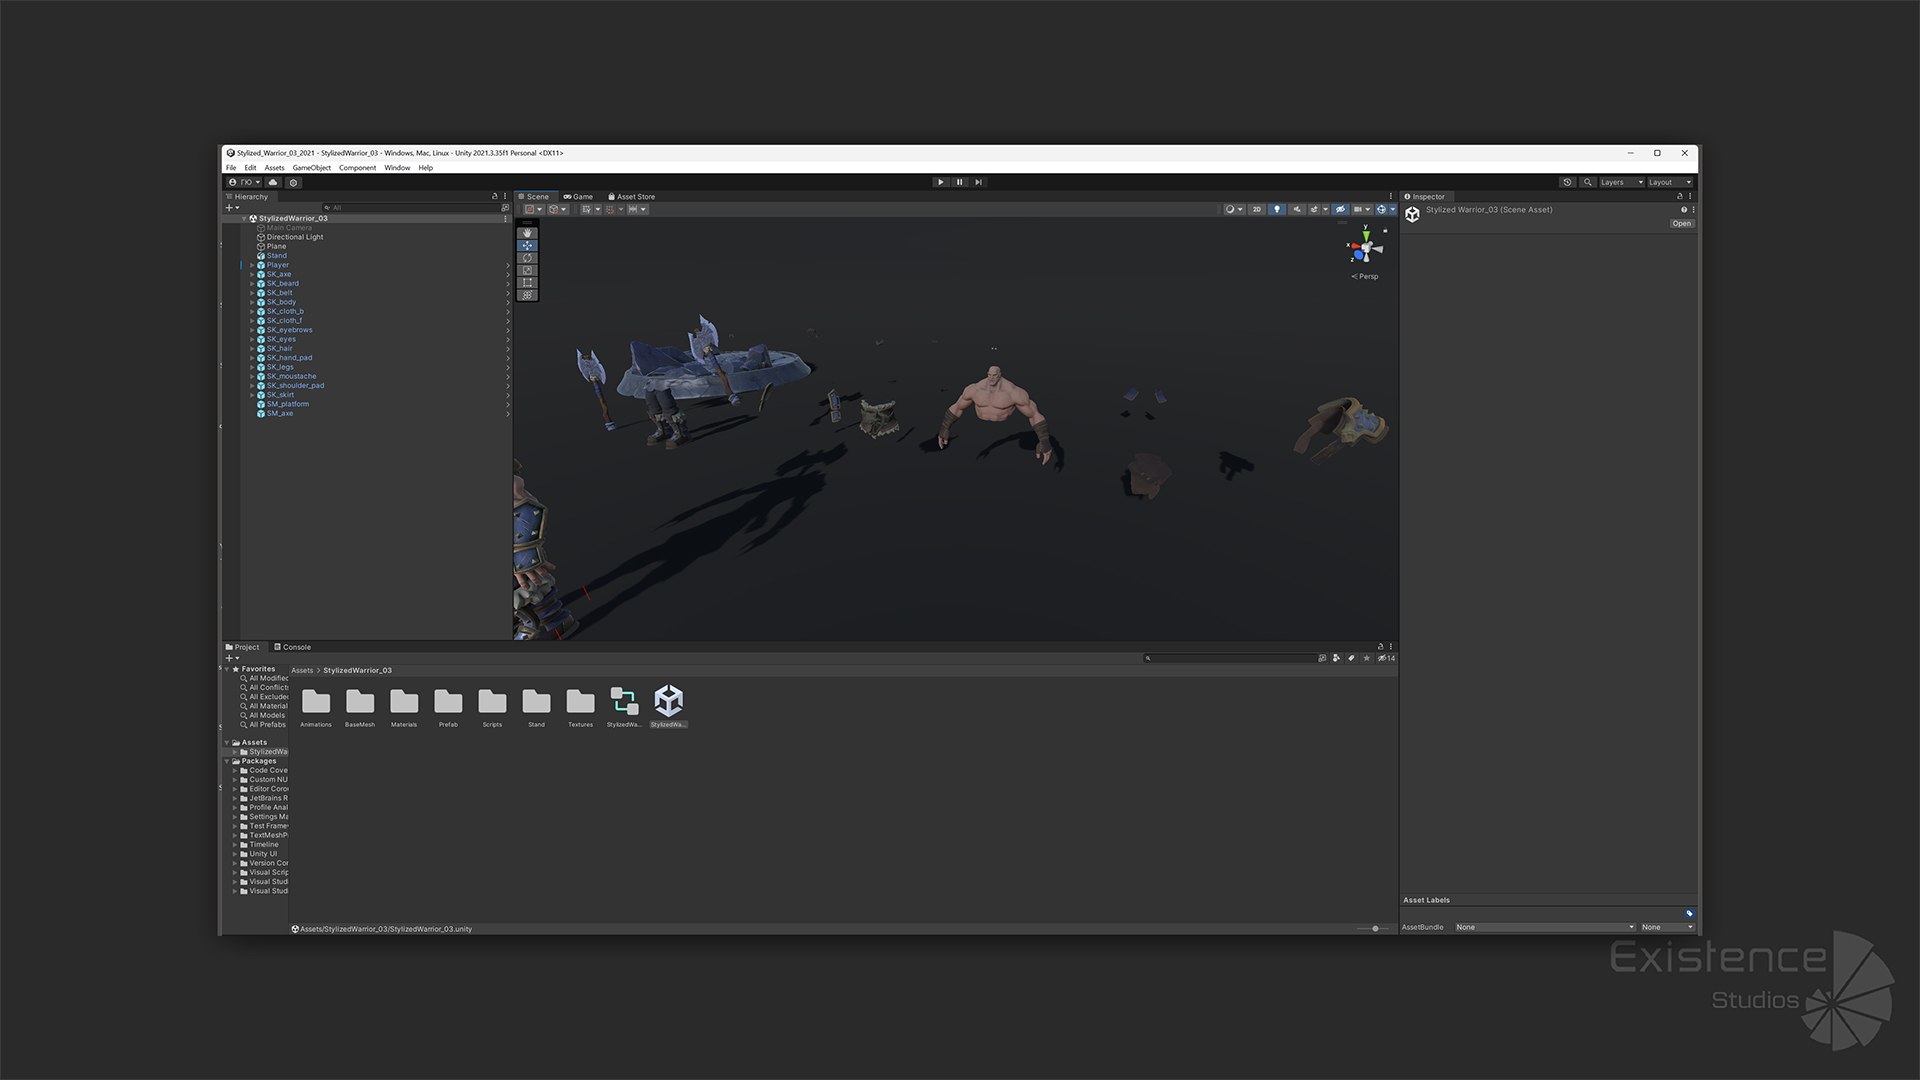Adjust the Project icon size slider

[x=1375, y=929]
